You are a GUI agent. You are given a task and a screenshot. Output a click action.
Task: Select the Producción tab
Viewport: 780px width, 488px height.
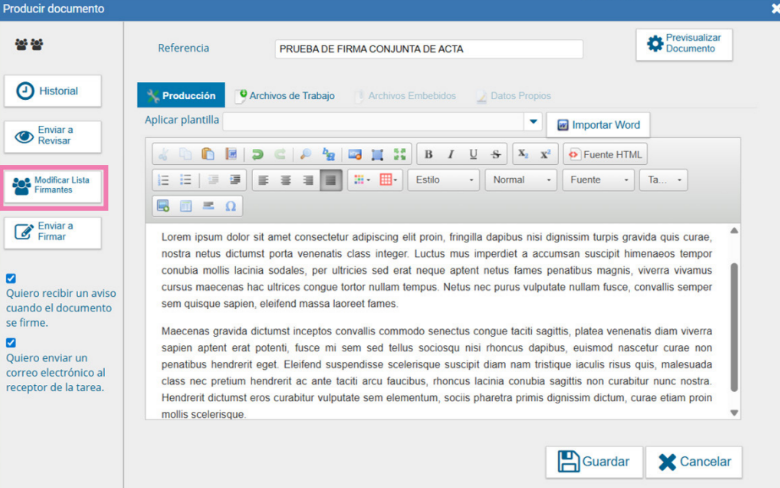click(181, 96)
